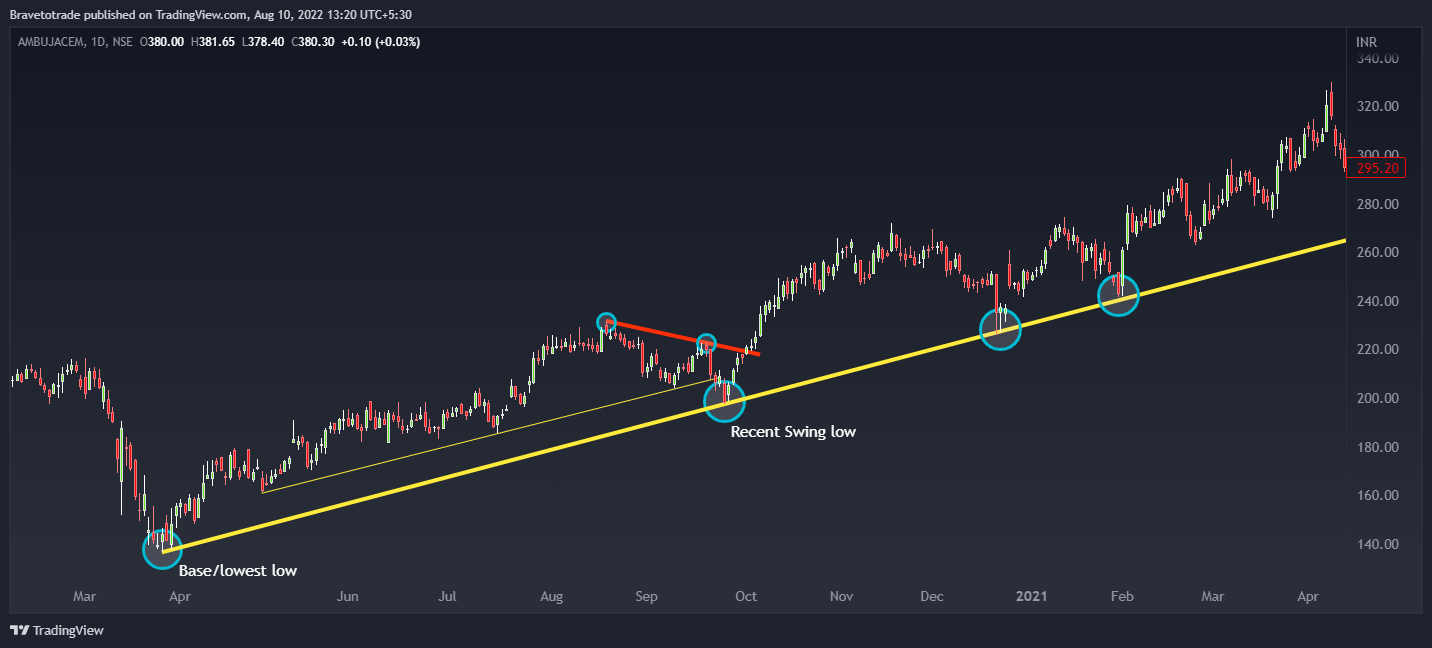Click the 160.00 price axis label
1432x648 pixels.
[1377, 495]
